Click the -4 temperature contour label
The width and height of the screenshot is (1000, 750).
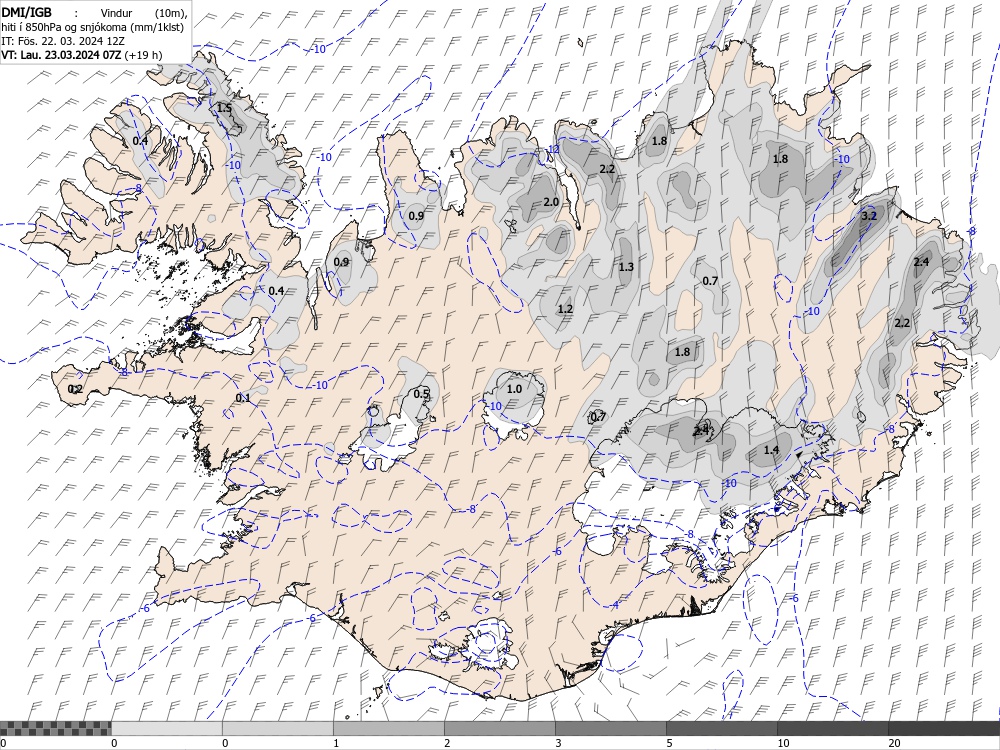coord(615,605)
